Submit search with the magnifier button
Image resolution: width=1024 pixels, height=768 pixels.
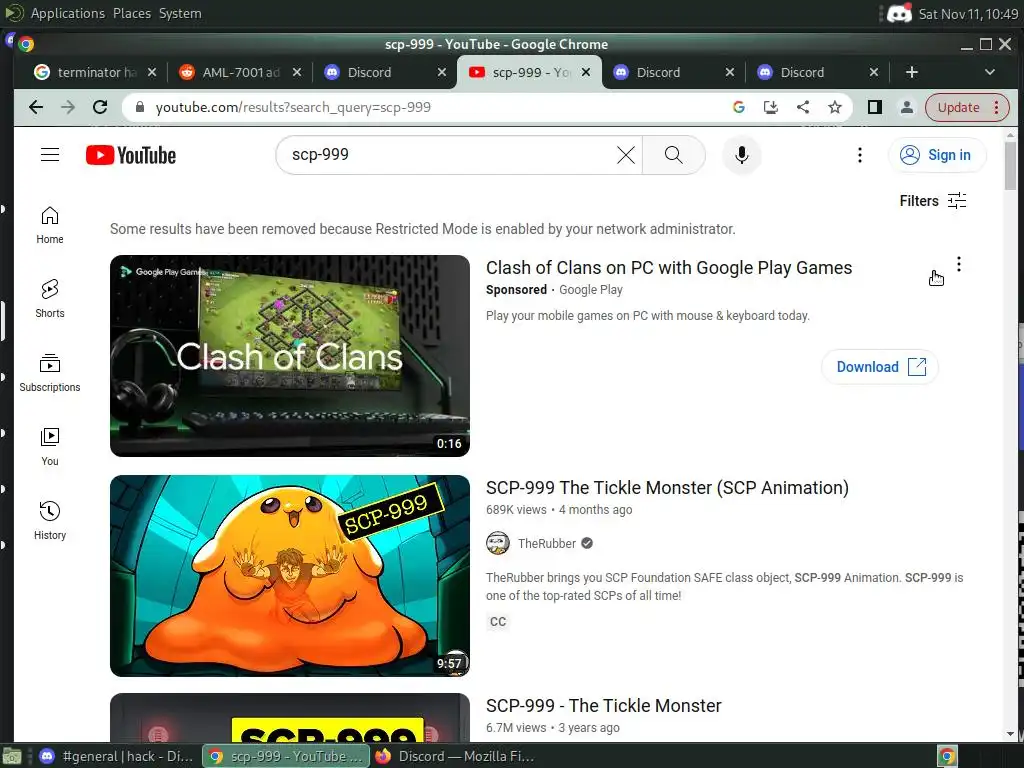673,155
